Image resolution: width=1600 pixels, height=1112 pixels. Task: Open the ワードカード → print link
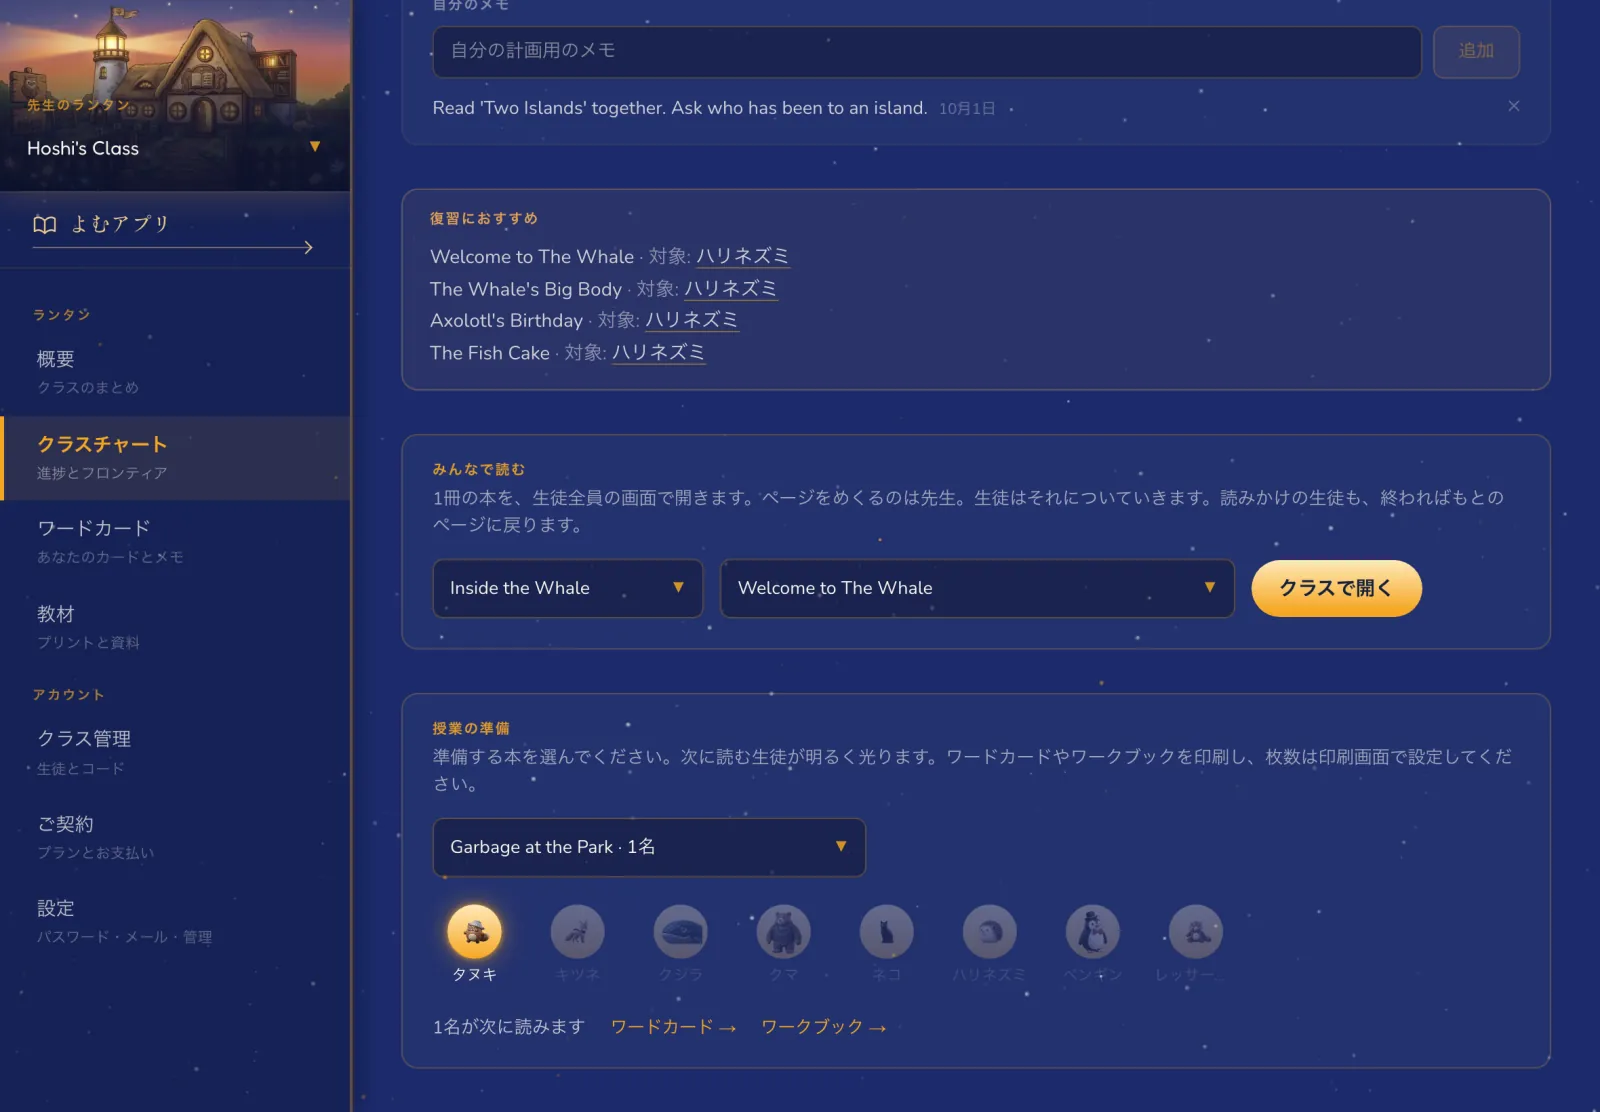[x=673, y=1027]
